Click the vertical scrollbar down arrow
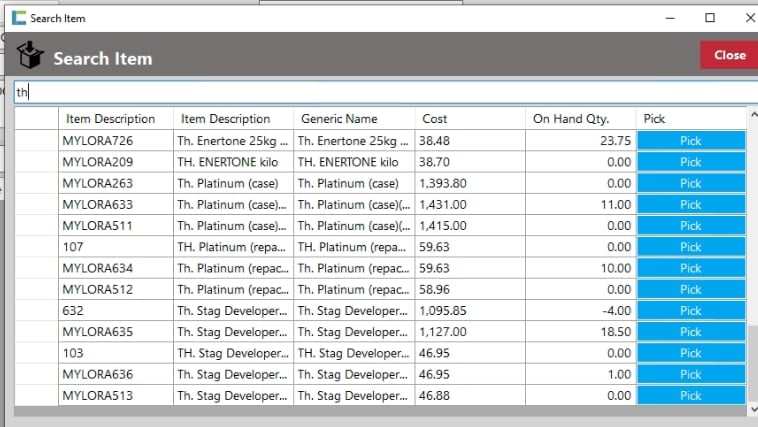The width and height of the screenshot is (758, 427). pos(752,408)
